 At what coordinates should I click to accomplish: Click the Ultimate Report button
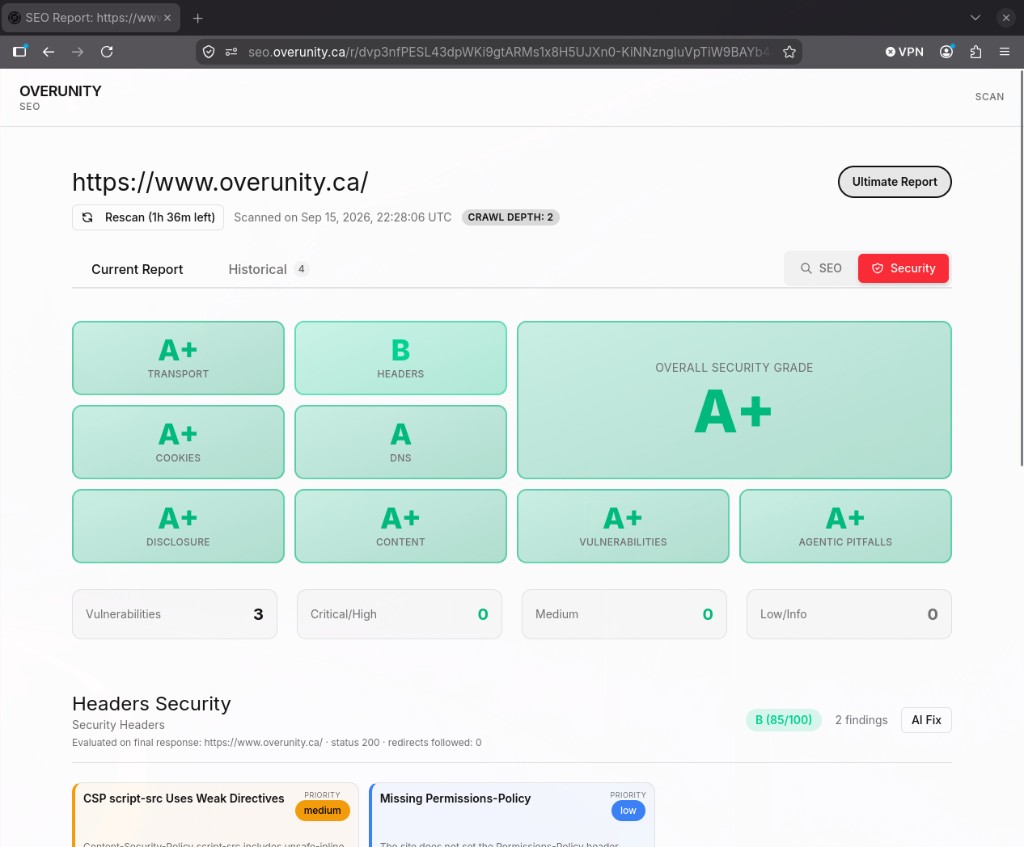894,182
